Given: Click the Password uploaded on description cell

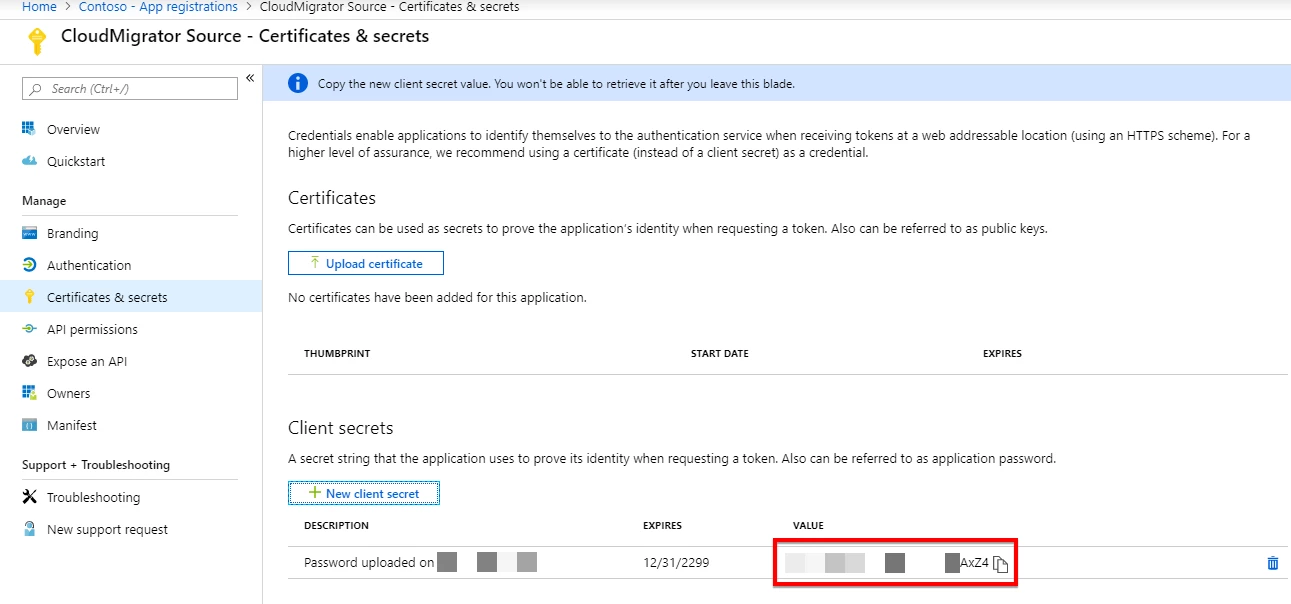Looking at the screenshot, I should [x=420, y=563].
